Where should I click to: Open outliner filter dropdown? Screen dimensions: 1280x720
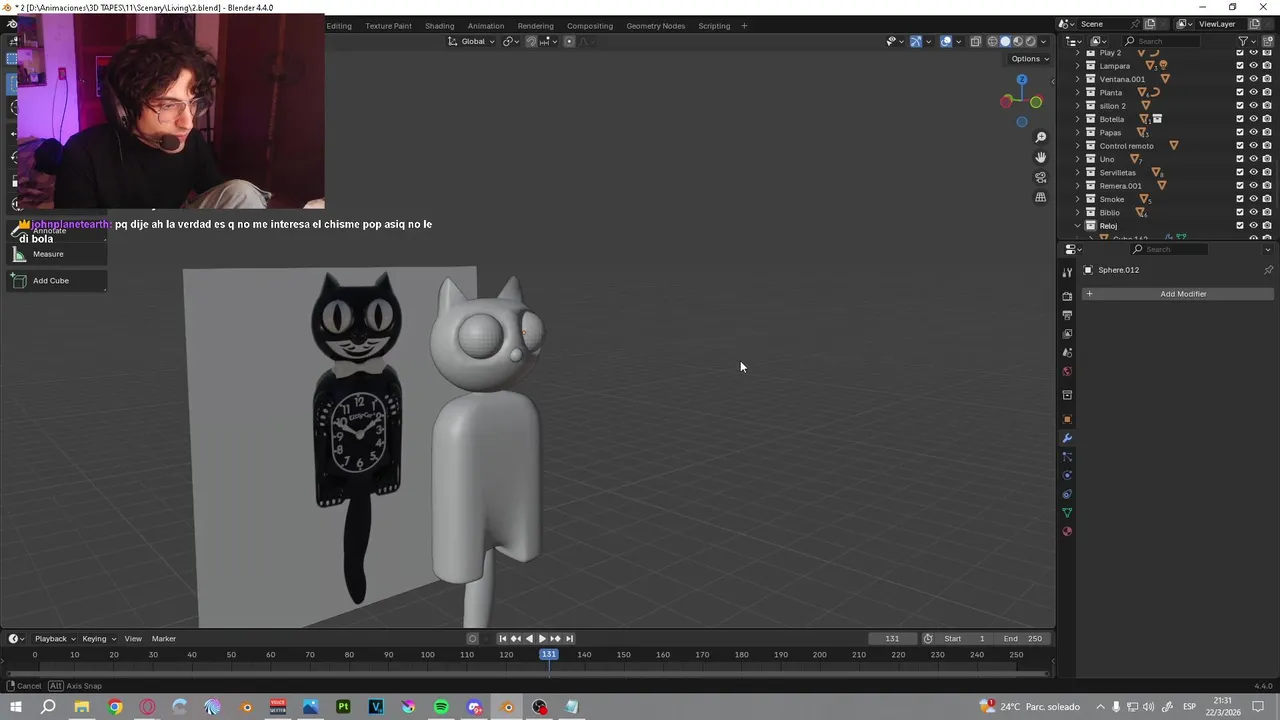[1248, 41]
